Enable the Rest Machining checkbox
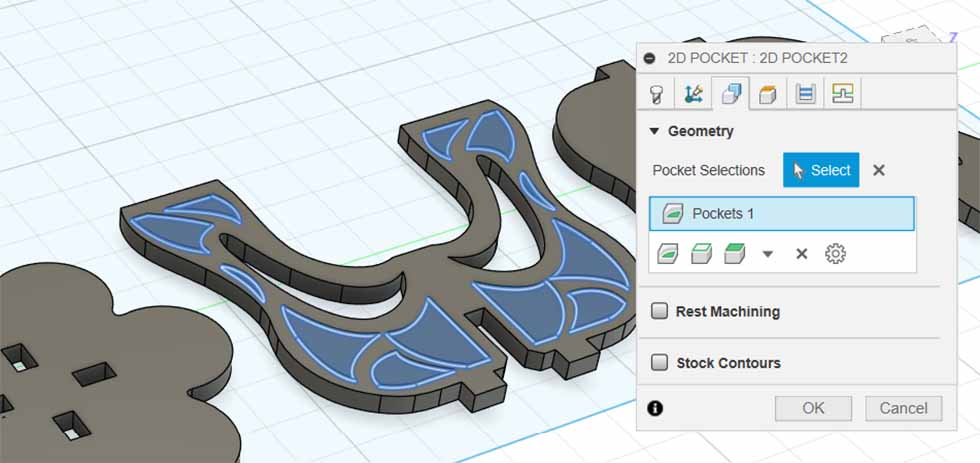The width and height of the screenshot is (980, 463). [659, 311]
